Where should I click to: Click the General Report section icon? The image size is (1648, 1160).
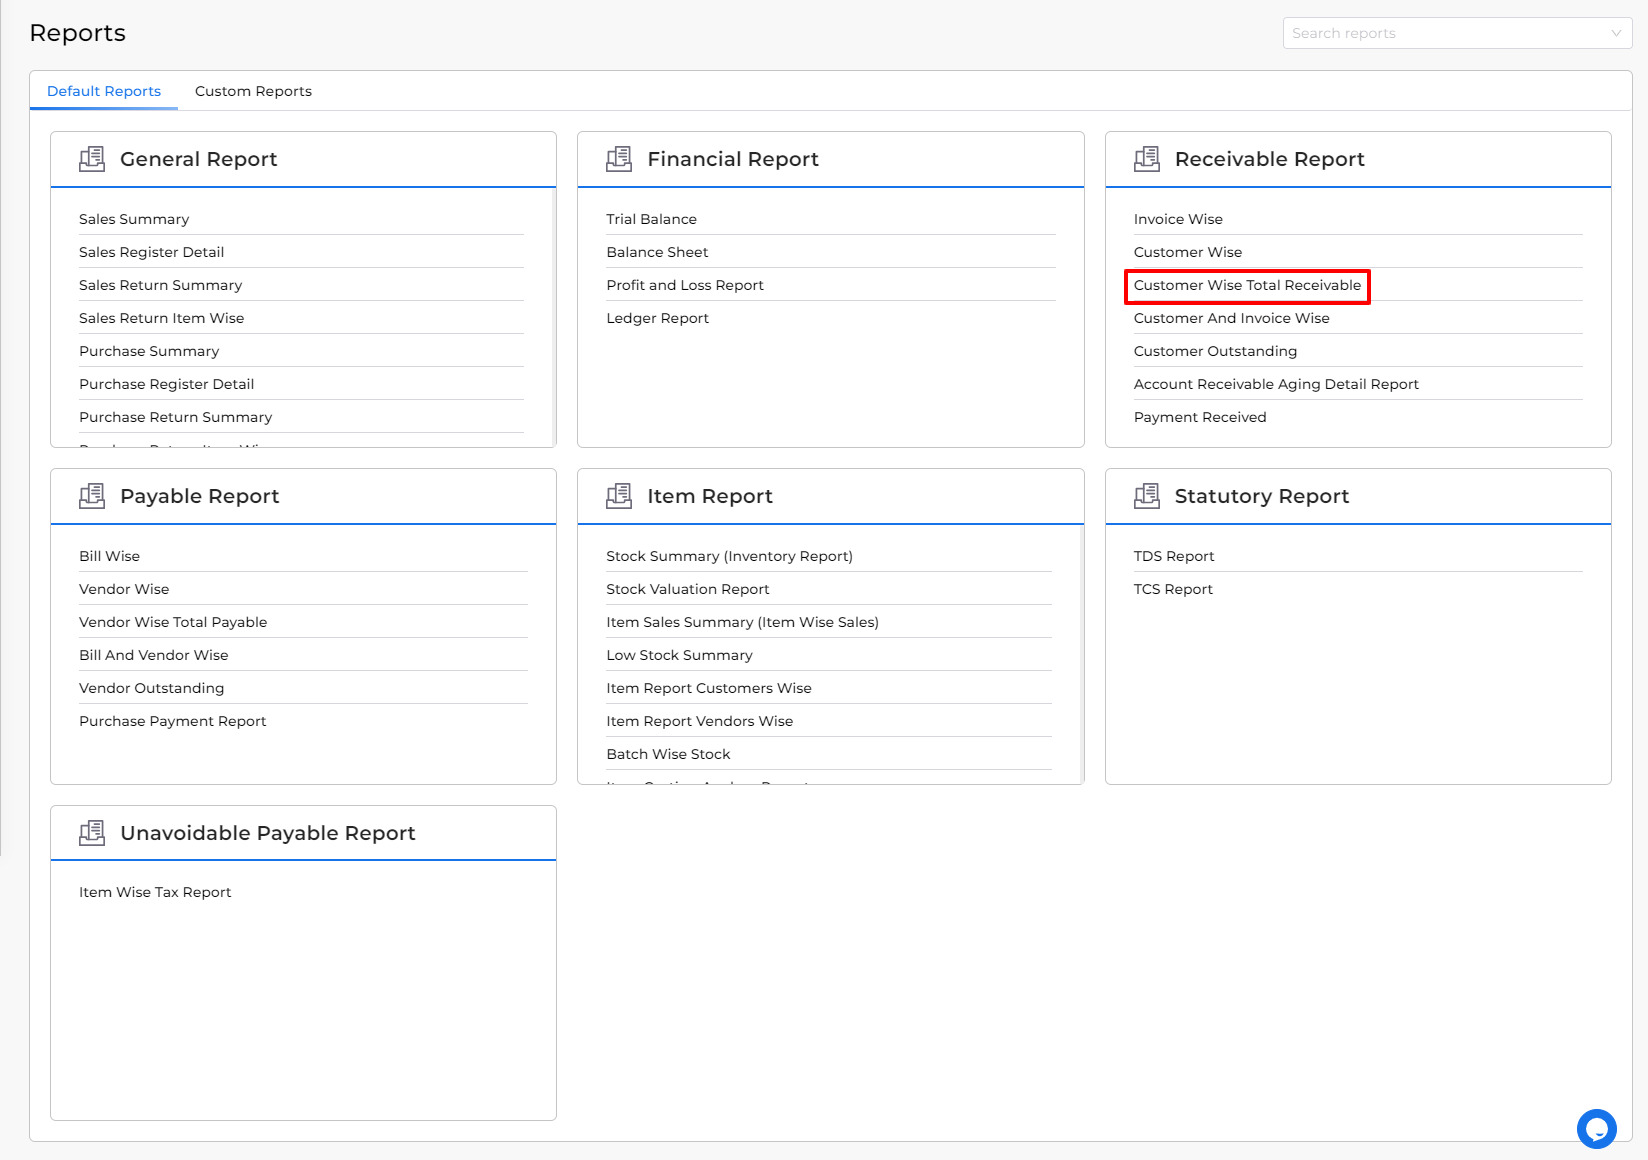(92, 158)
